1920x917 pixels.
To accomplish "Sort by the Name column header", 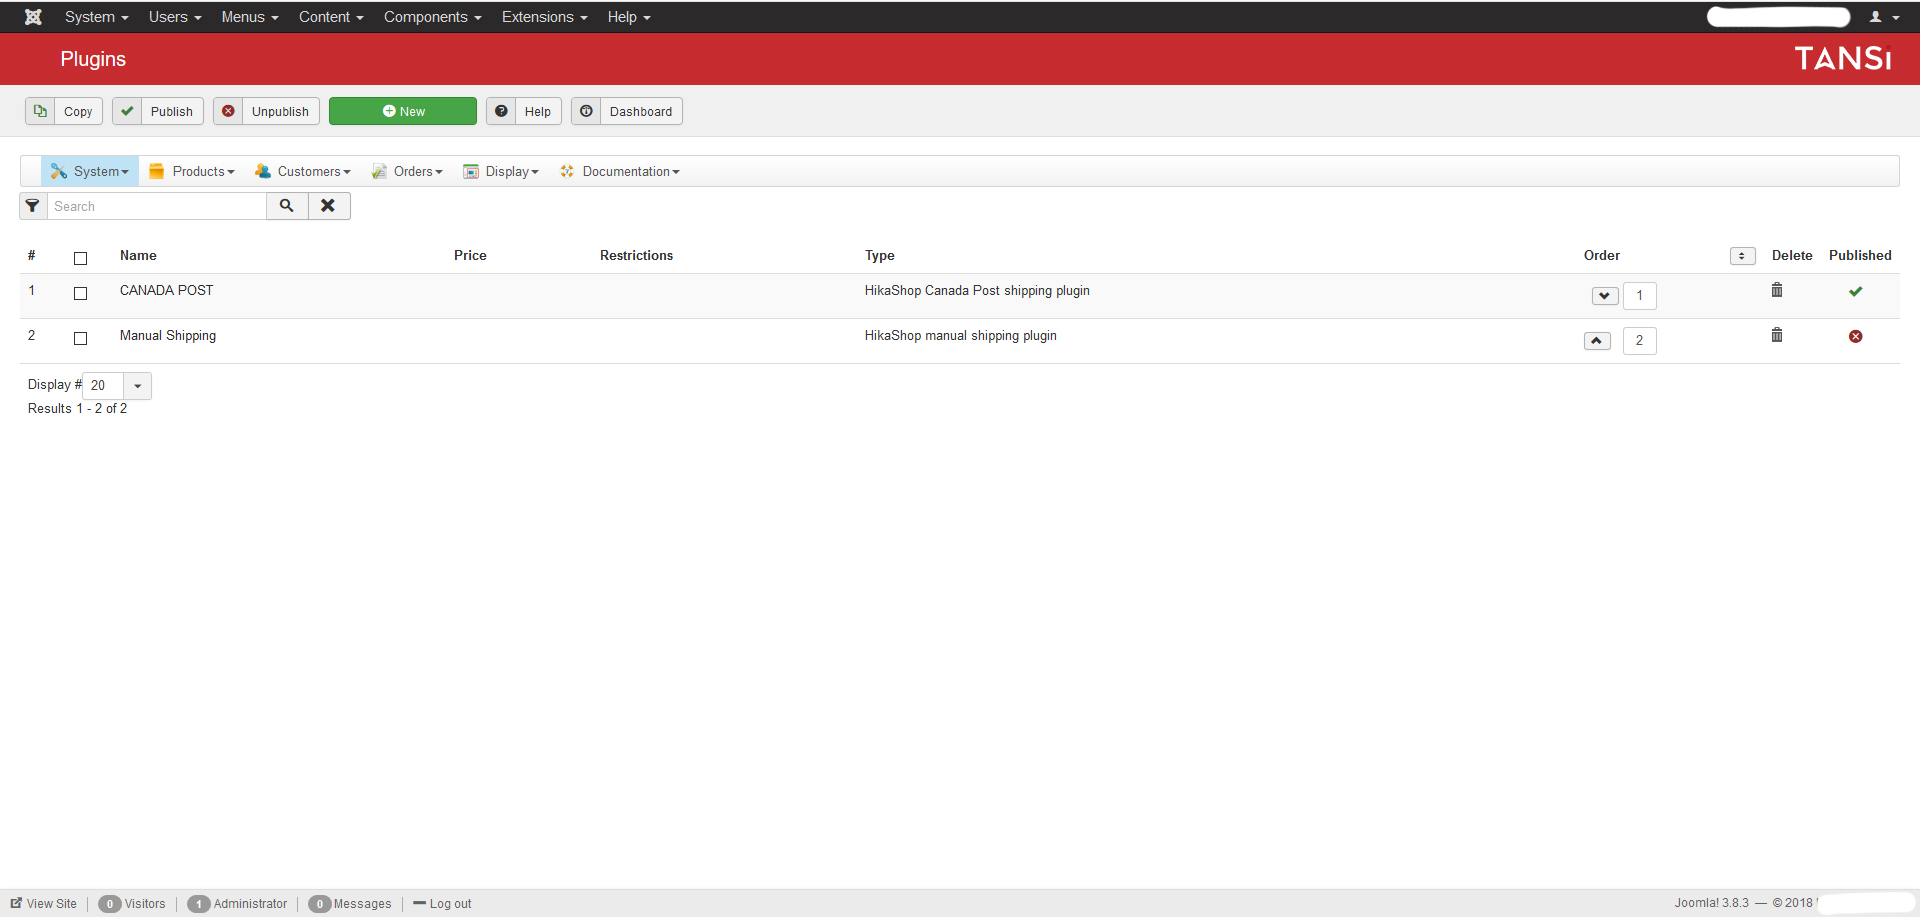I will (x=138, y=255).
